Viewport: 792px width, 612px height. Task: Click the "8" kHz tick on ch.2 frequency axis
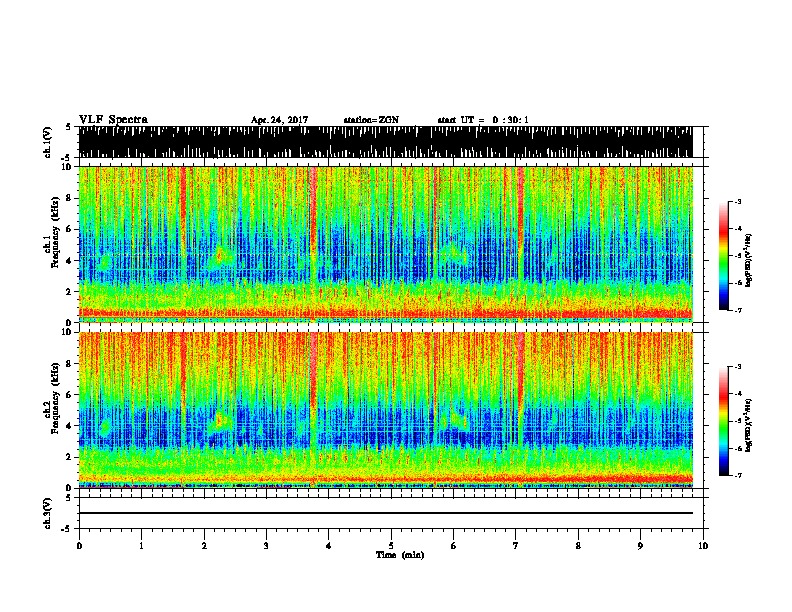click(70, 364)
